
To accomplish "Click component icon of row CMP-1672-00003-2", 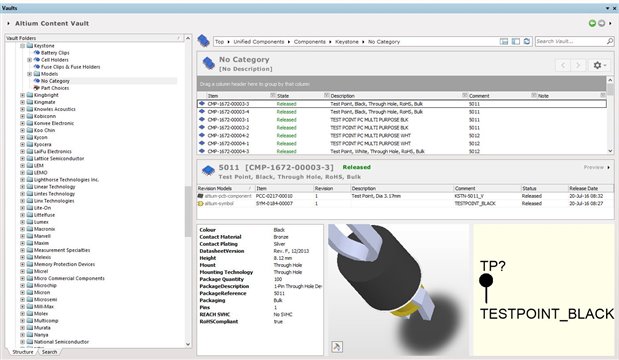I will coord(202,128).
